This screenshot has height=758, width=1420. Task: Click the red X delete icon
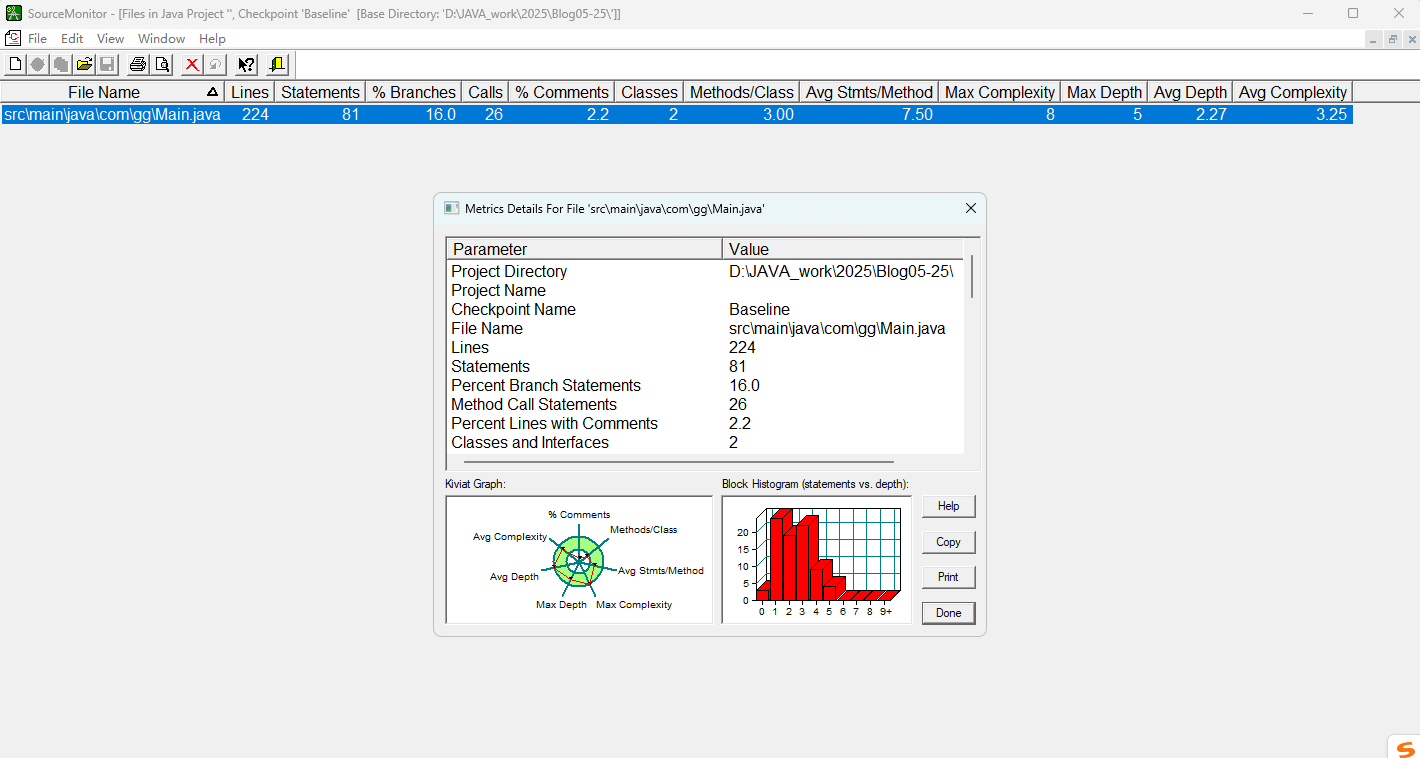click(x=192, y=65)
